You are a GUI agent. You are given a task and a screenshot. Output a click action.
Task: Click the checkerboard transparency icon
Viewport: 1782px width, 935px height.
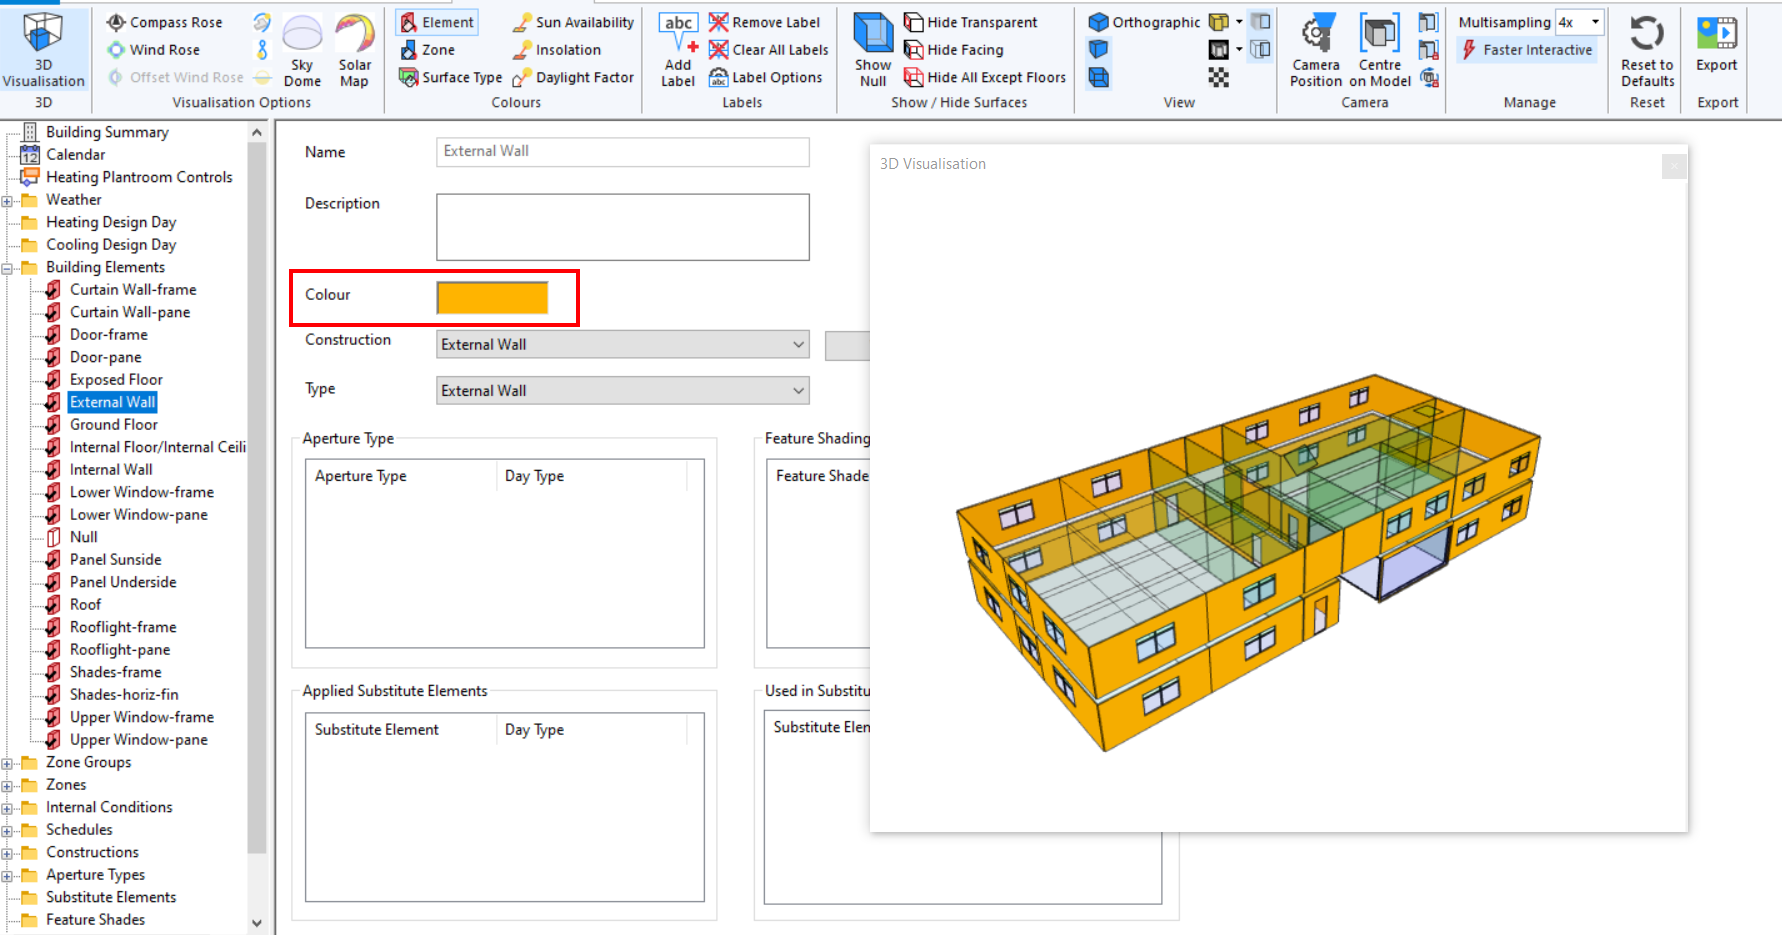coord(1218,77)
